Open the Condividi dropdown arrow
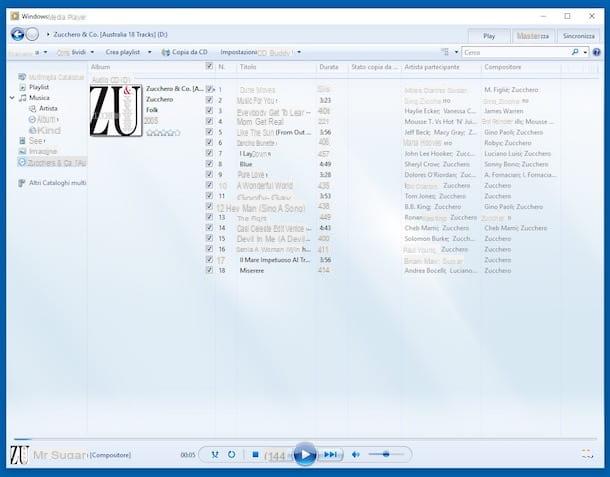 point(92,52)
